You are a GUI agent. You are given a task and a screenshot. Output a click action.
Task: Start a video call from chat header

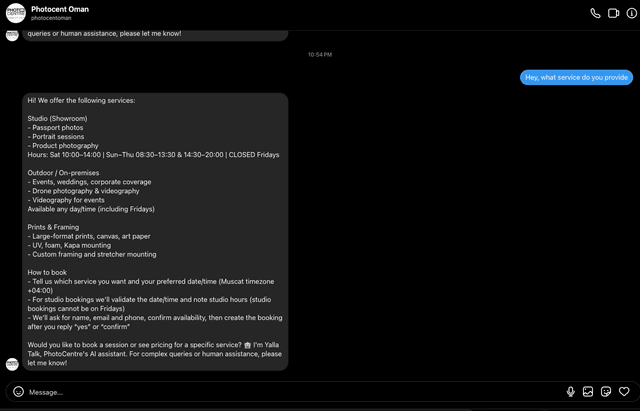612,13
